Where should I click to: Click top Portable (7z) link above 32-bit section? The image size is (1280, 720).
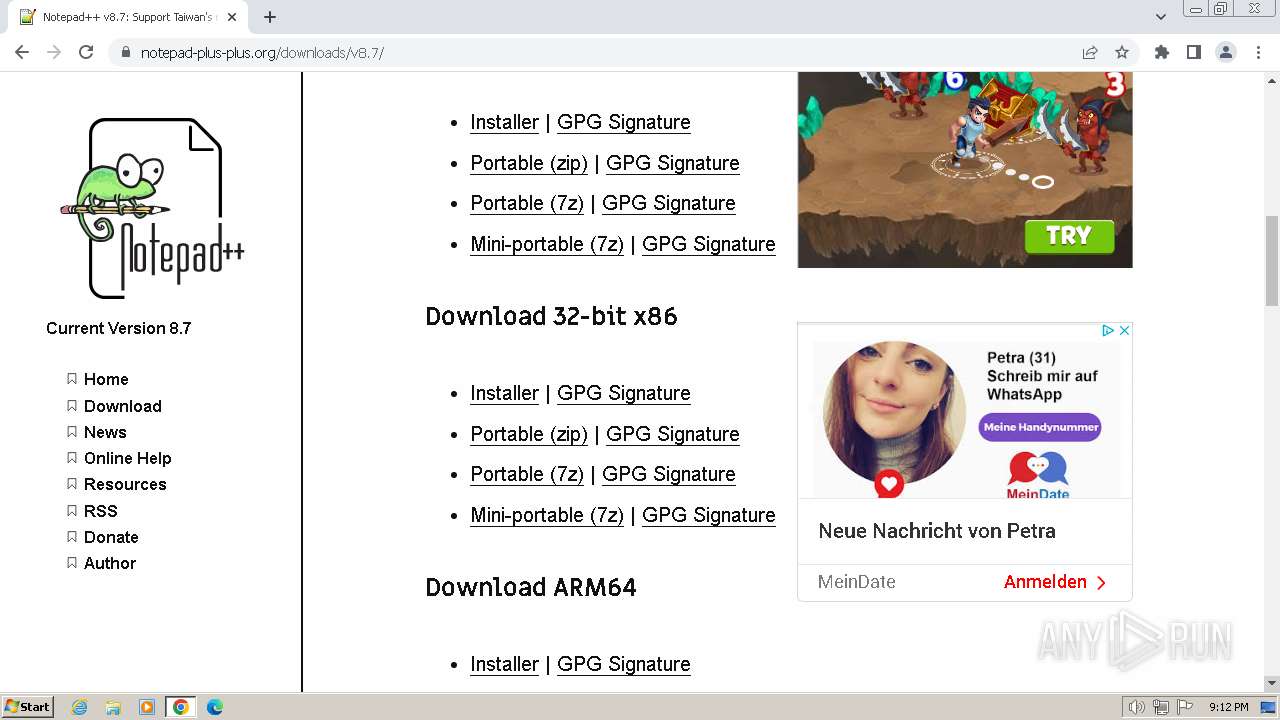[527, 203]
